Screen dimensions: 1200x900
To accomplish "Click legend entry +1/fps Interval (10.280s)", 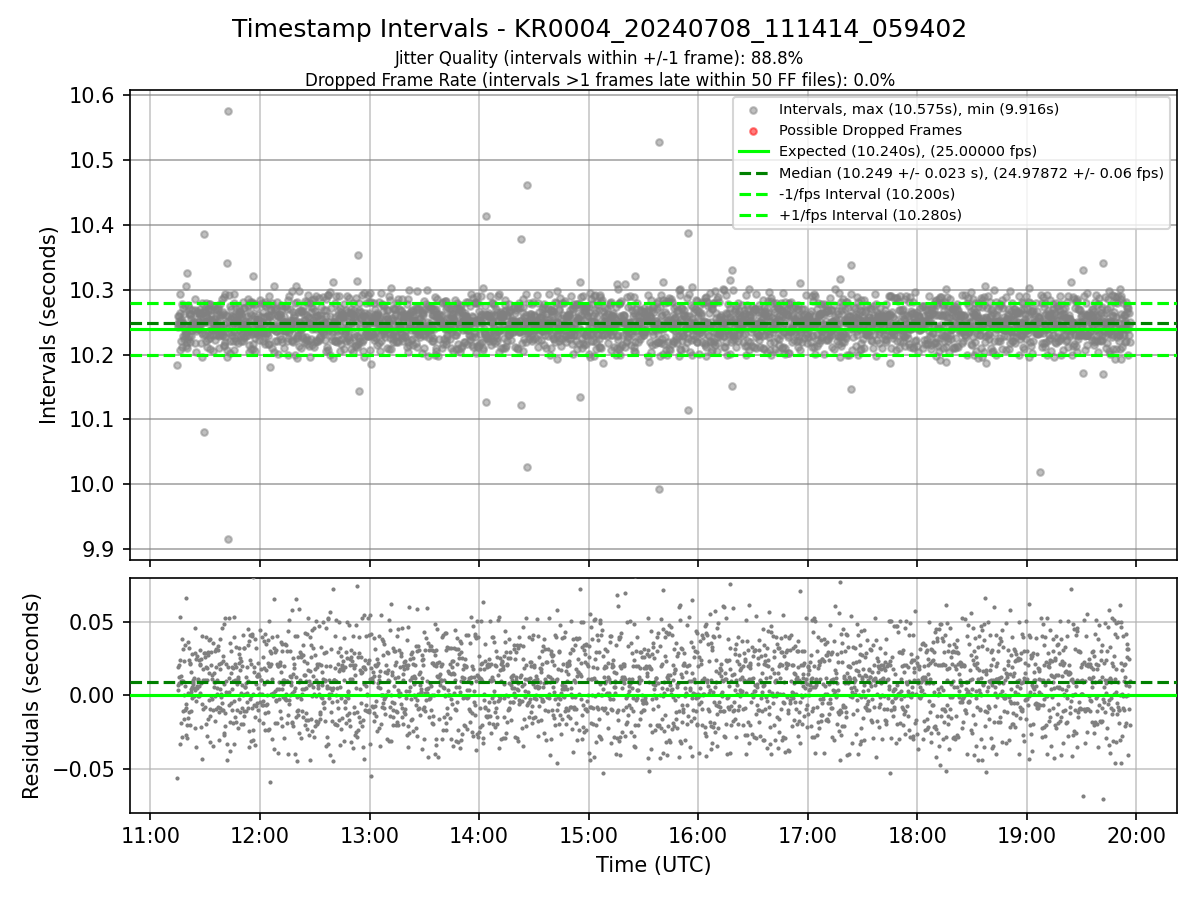I will 870,215.
